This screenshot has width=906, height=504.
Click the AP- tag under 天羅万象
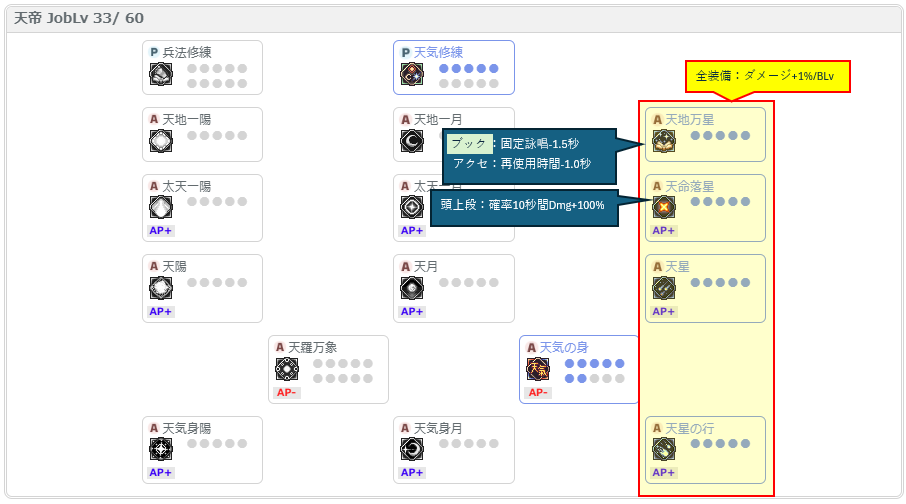[286, 392]
